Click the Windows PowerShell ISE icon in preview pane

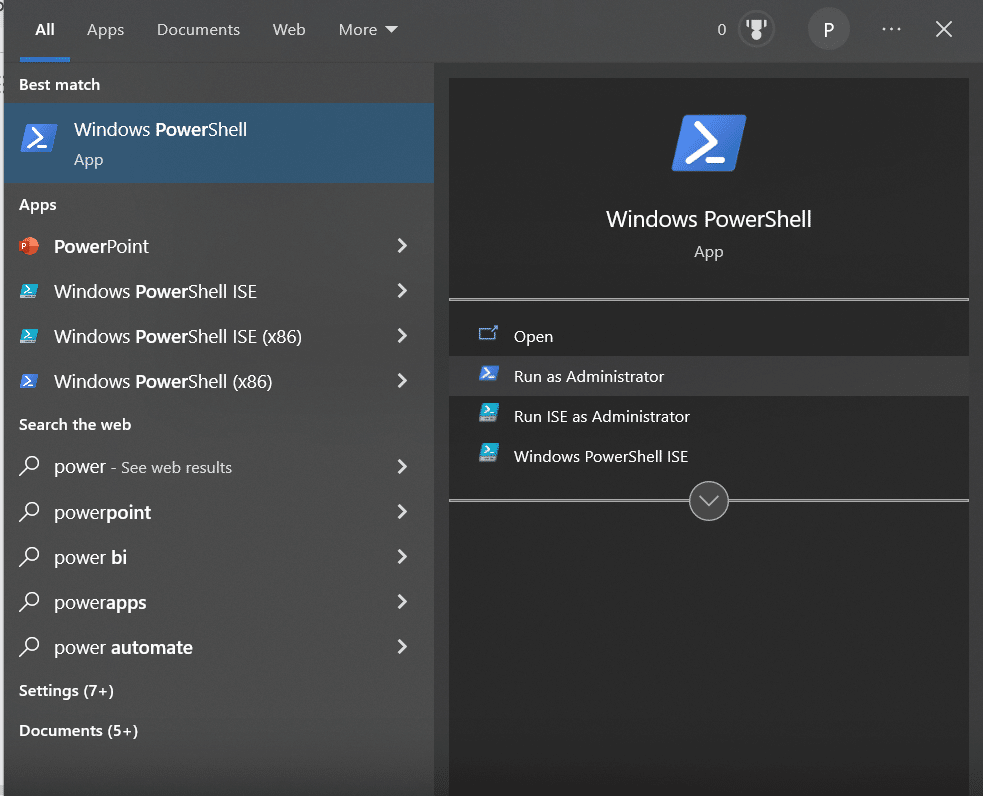pos(488,453)
